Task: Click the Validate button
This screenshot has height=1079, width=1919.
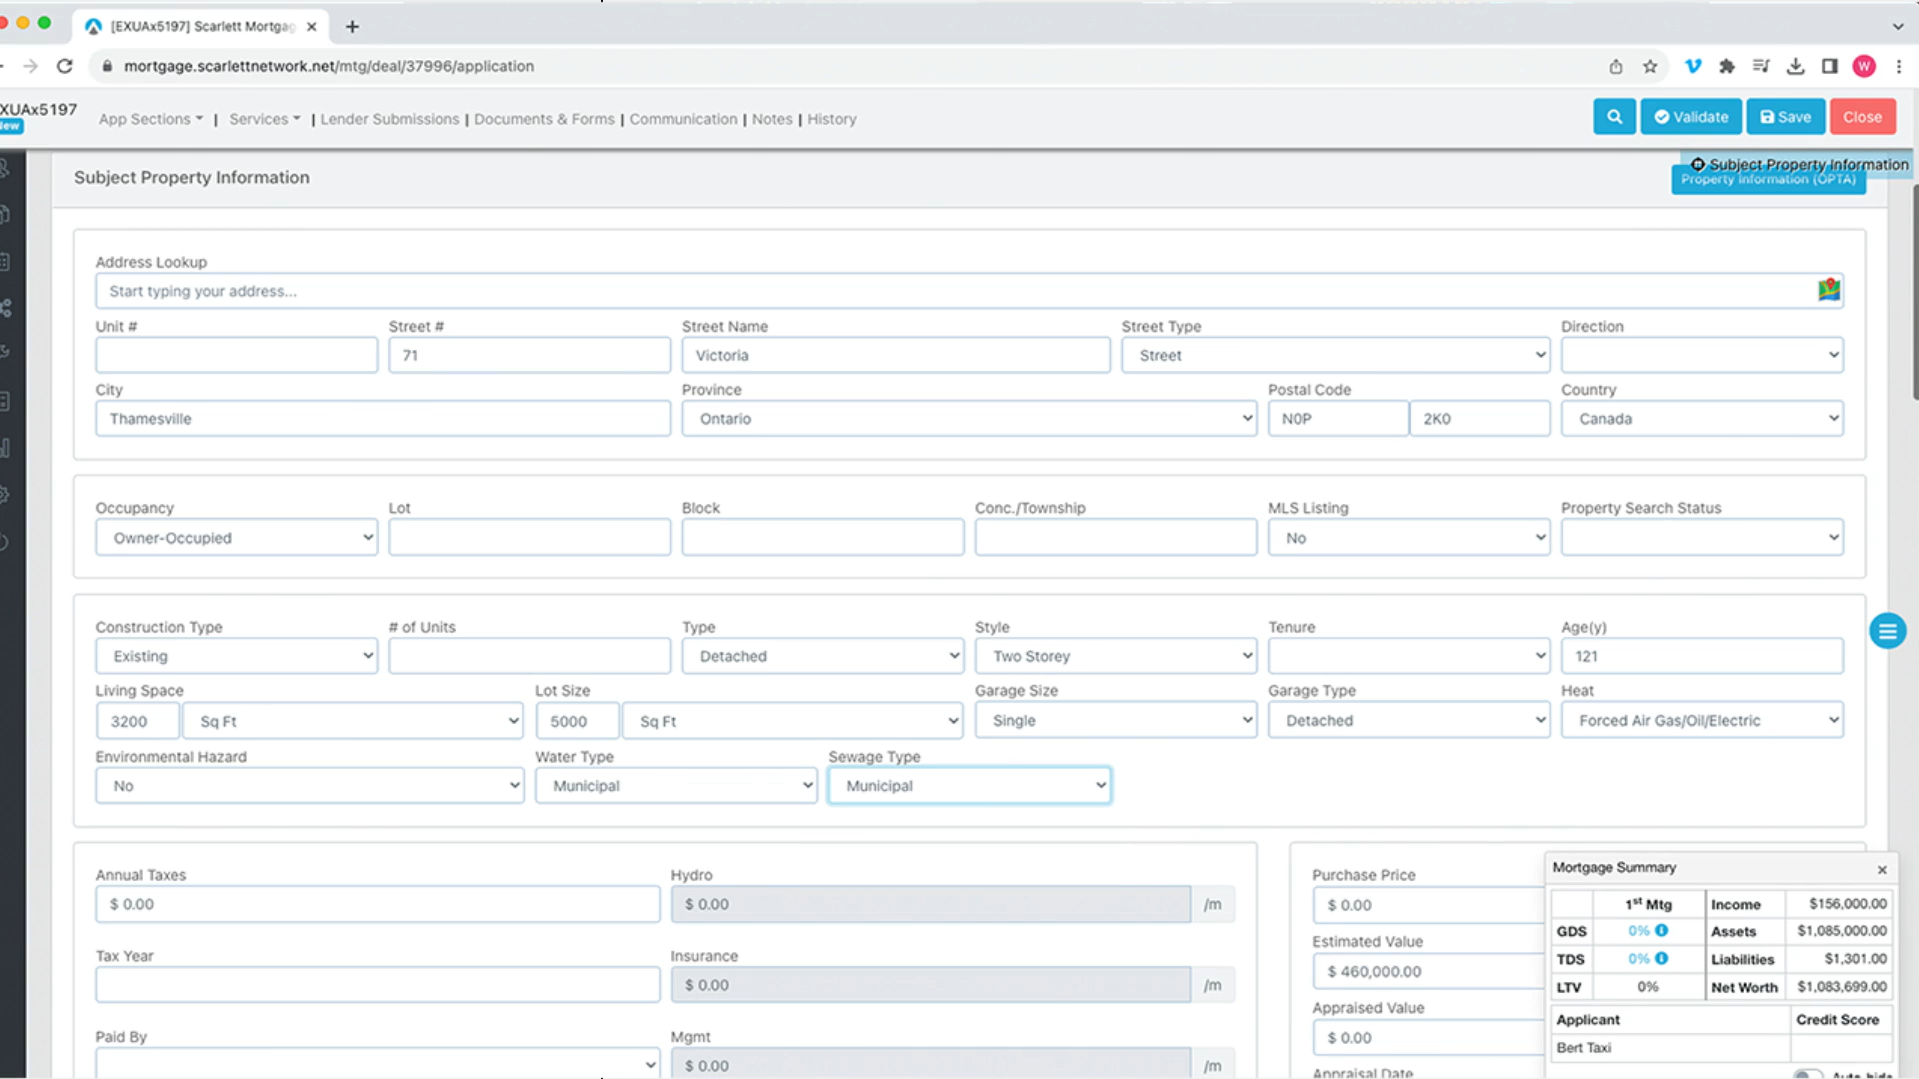Action: pyautogui.click(x=1690, y=117)
